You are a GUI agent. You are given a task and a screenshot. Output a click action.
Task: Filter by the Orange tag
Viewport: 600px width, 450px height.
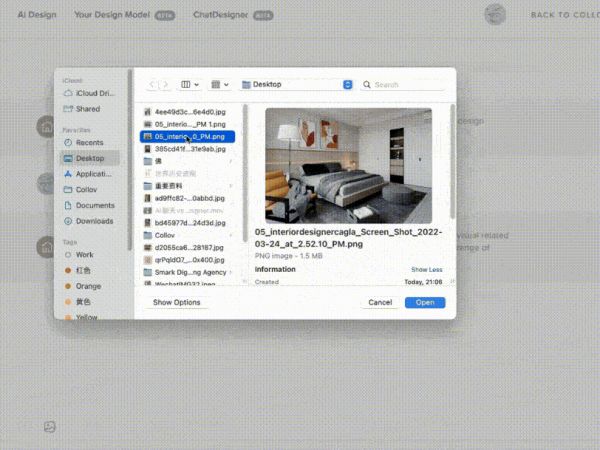[87, 286]
